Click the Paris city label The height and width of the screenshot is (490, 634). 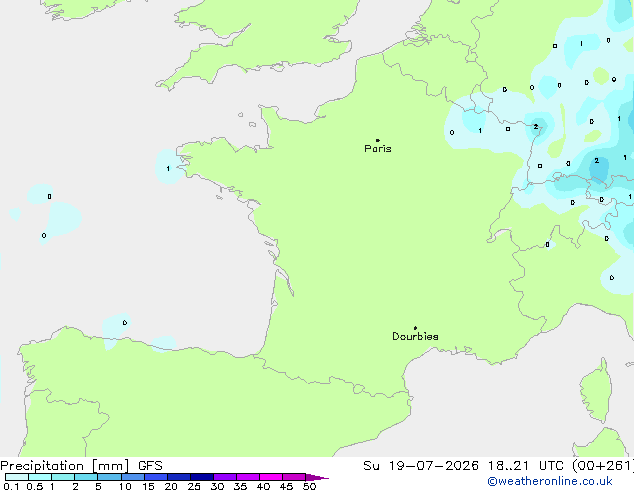[x=378, y=149]
